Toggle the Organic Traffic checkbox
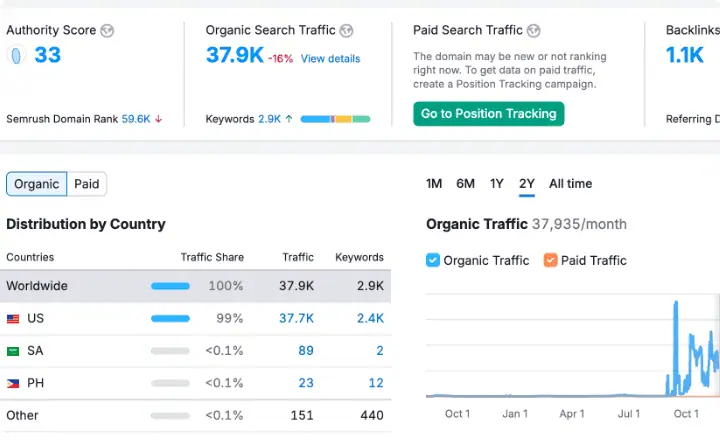Viewport: 720px width, 440px height. coord(433,260)
